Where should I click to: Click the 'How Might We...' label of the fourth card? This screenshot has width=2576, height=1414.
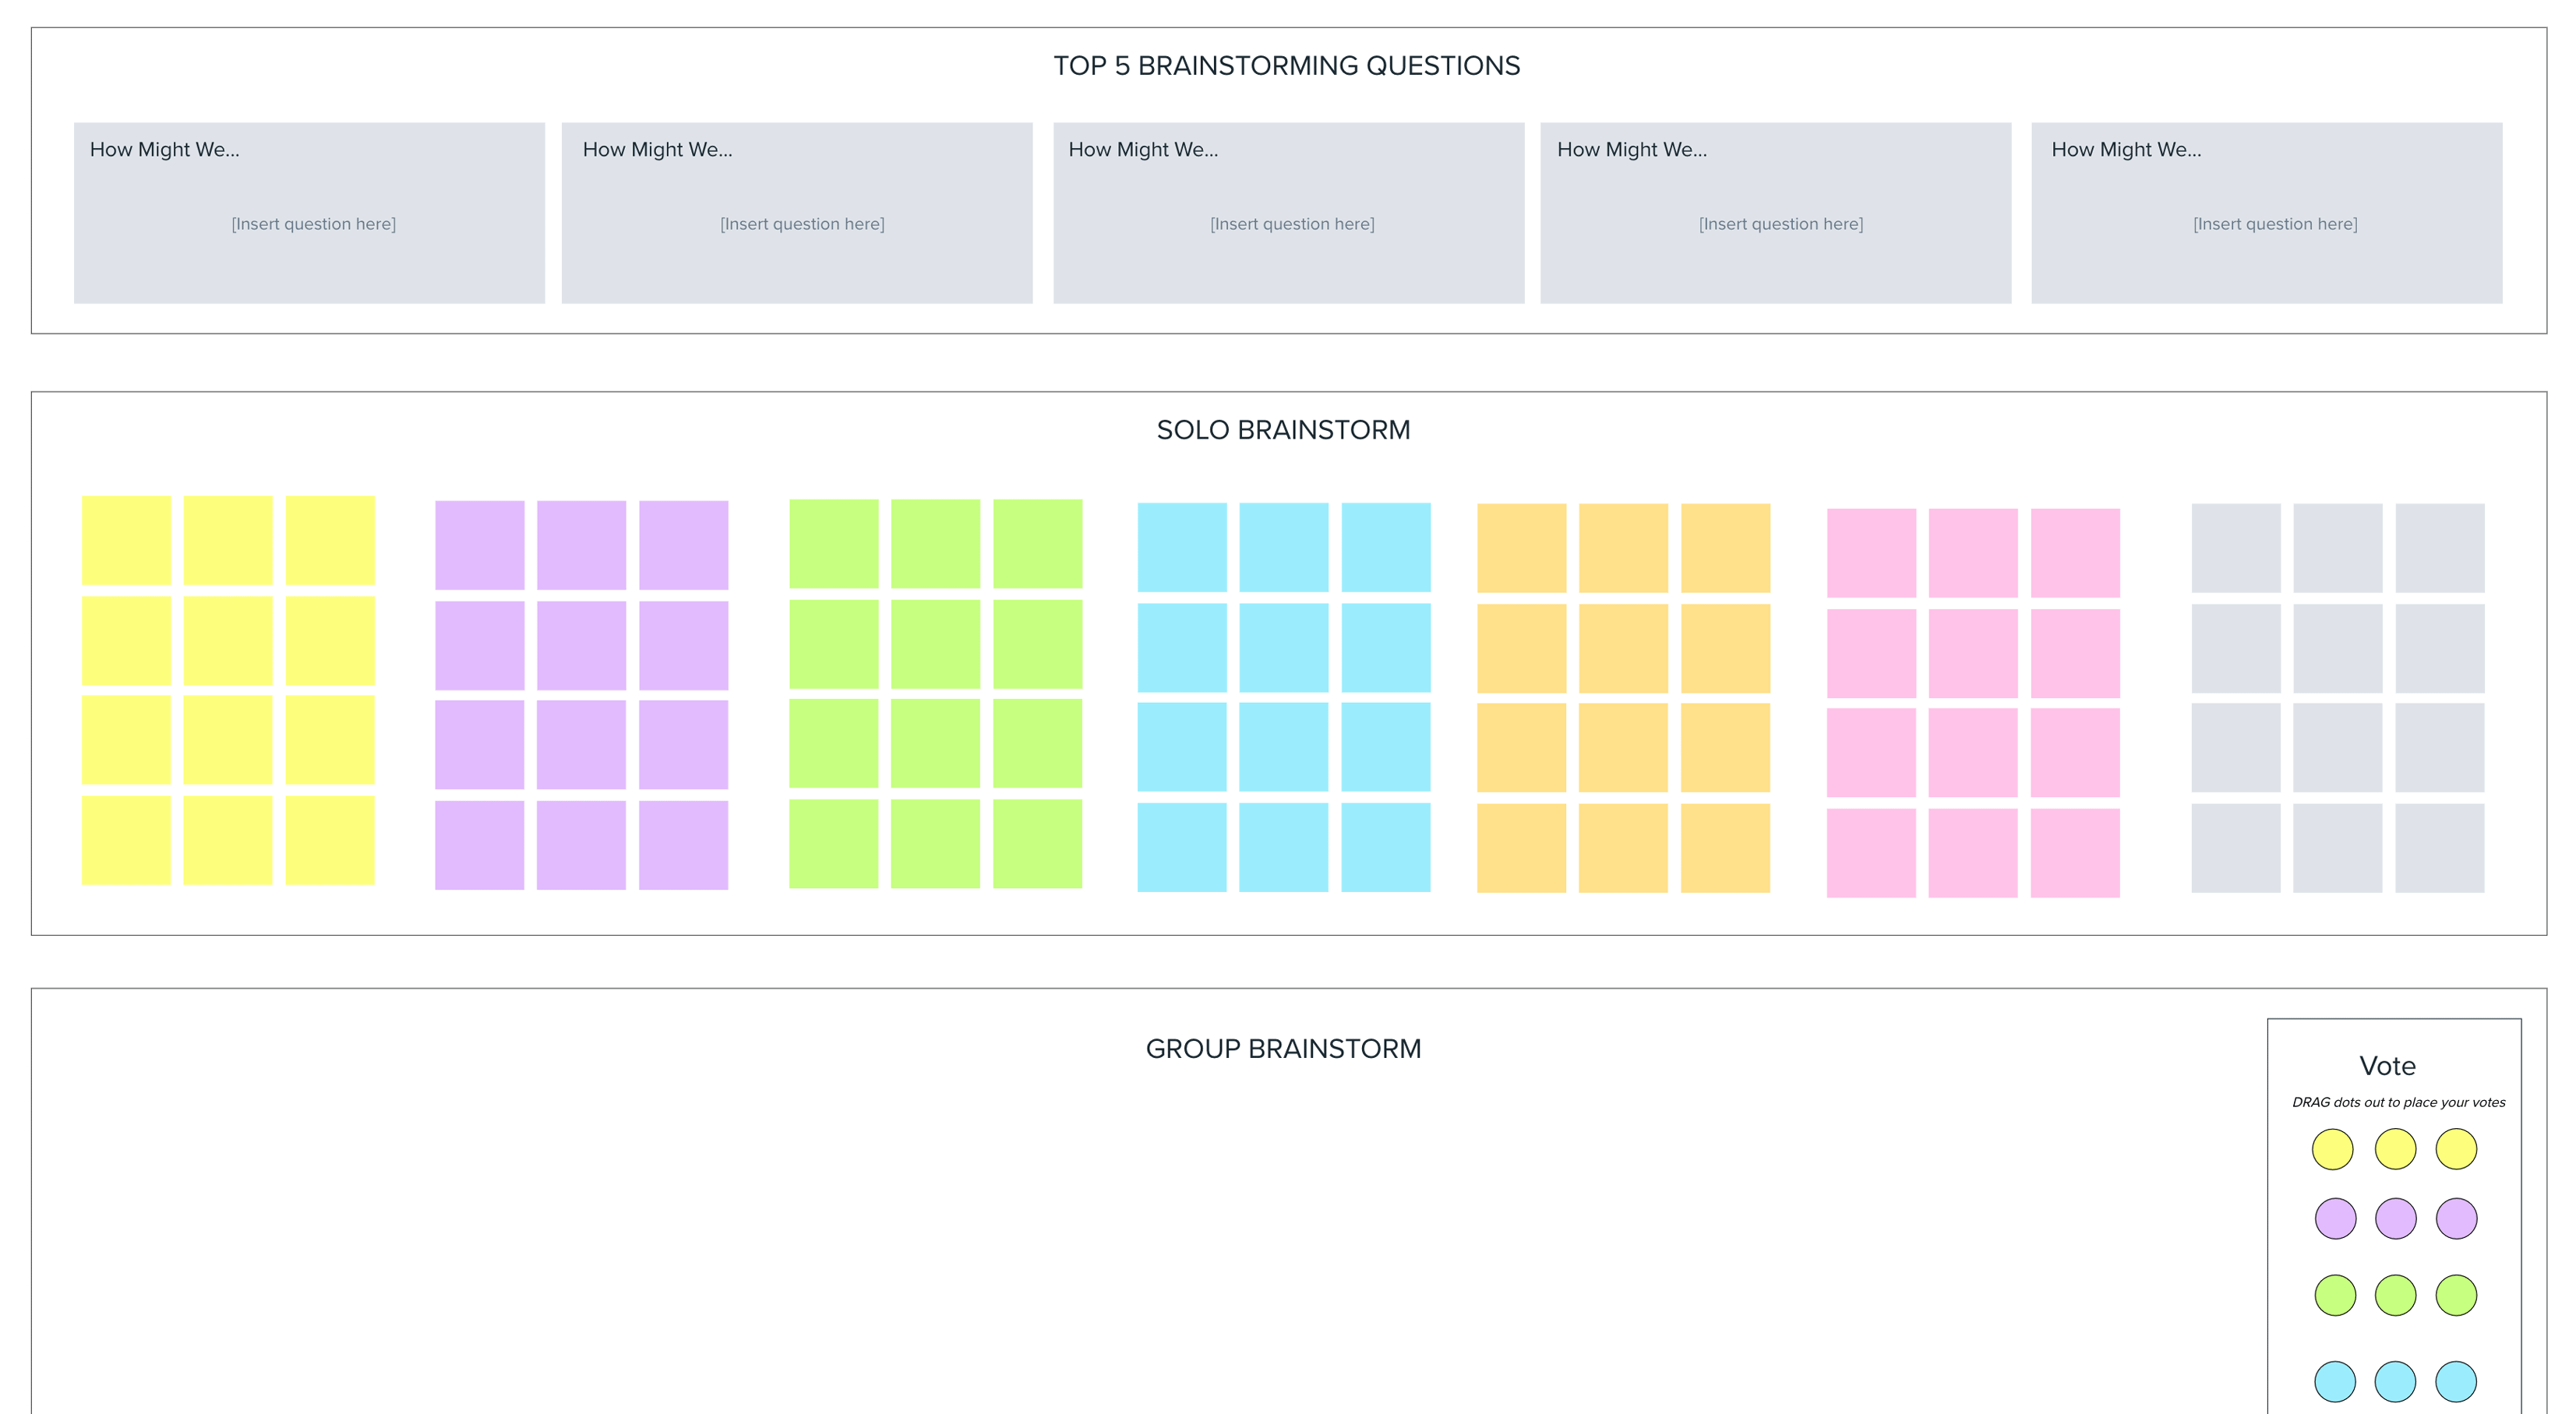1632,150
